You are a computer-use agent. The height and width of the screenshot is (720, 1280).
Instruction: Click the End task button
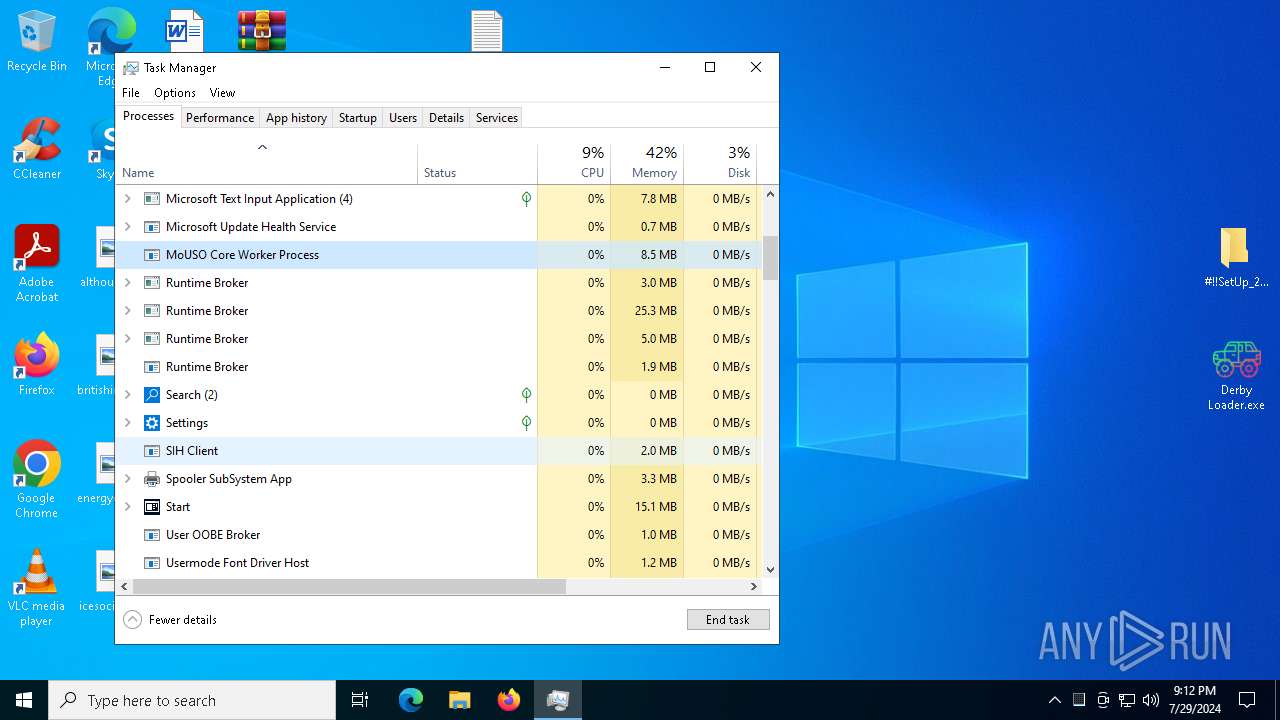tap(728, 620)
